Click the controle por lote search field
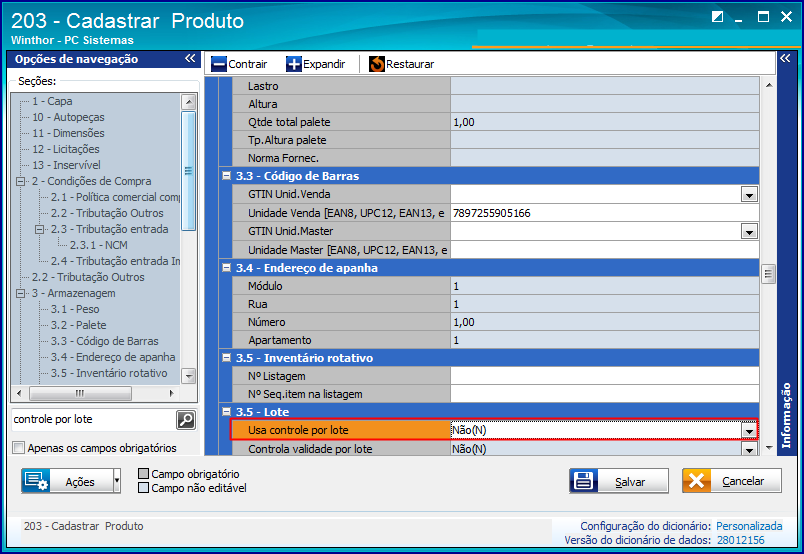 93,420
